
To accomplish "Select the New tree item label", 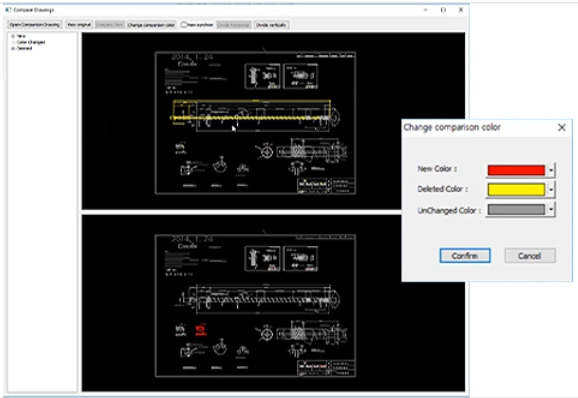I will pyautogui.click(x=21, y=36).
